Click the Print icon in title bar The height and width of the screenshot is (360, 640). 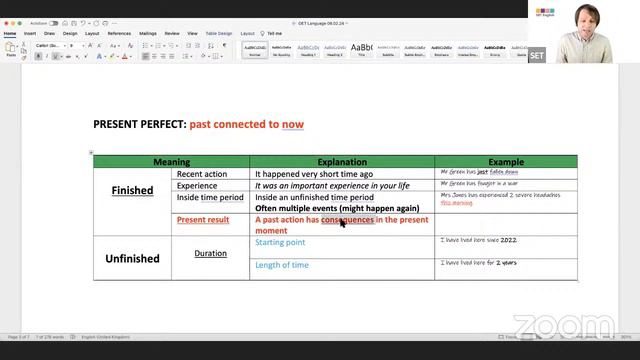[105, 23]
